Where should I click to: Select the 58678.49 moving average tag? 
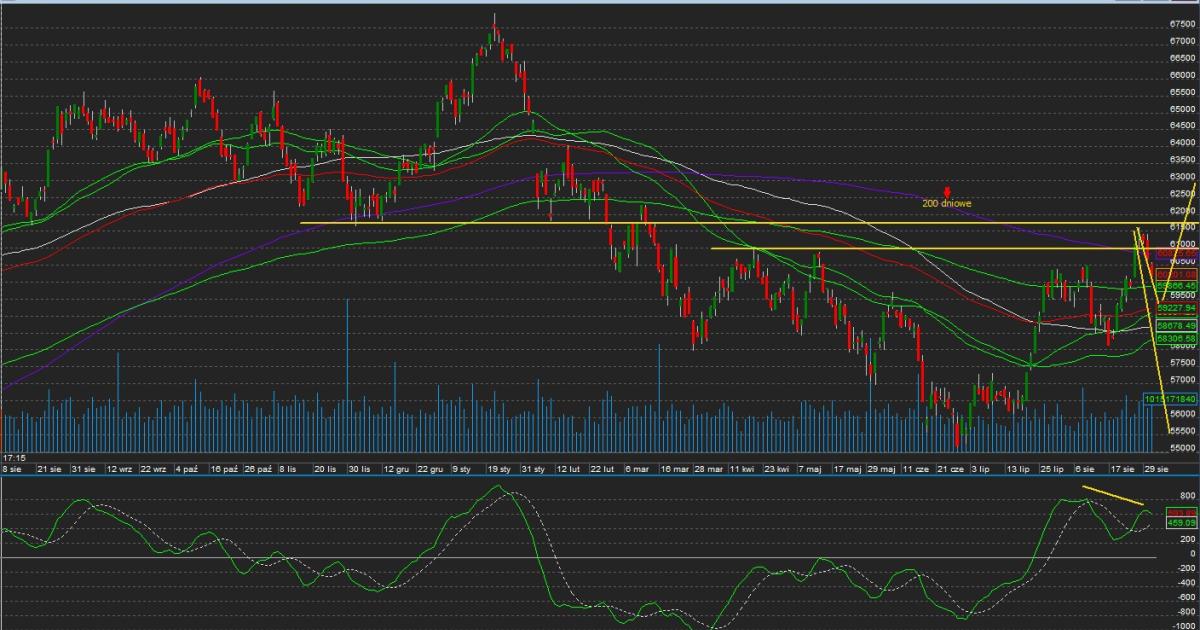(x=1176, y=326)
